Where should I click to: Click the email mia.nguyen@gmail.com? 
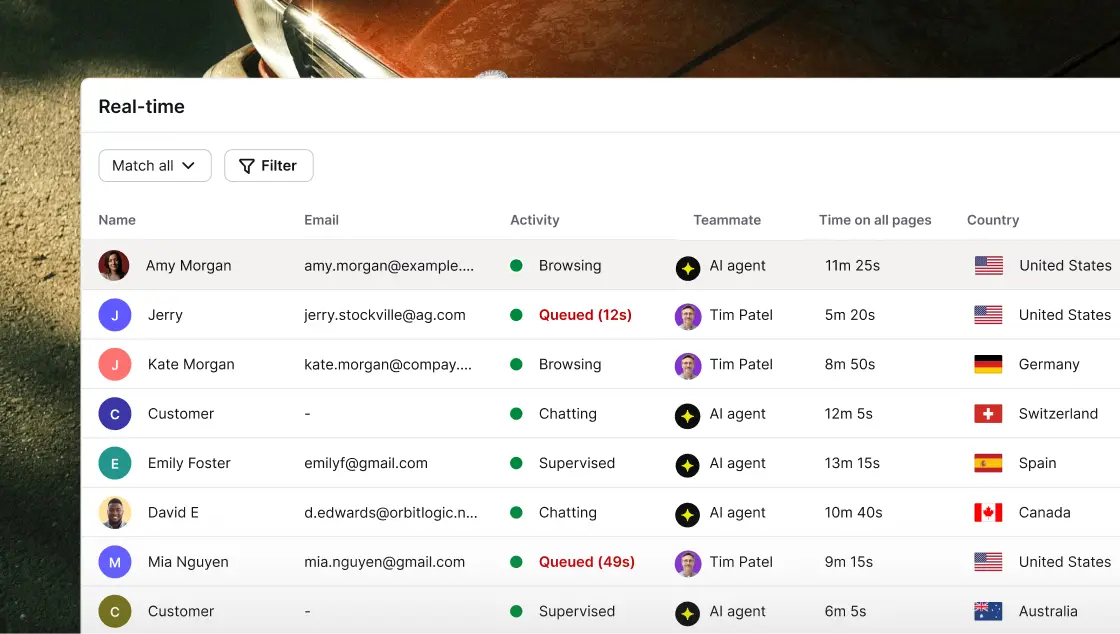tap(384, 562)
